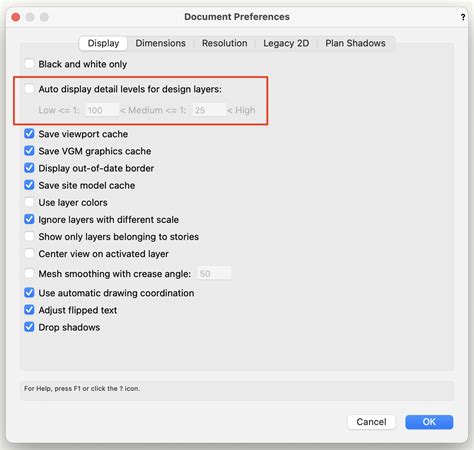Go to the Plan Shadows tab

point(355,43)
